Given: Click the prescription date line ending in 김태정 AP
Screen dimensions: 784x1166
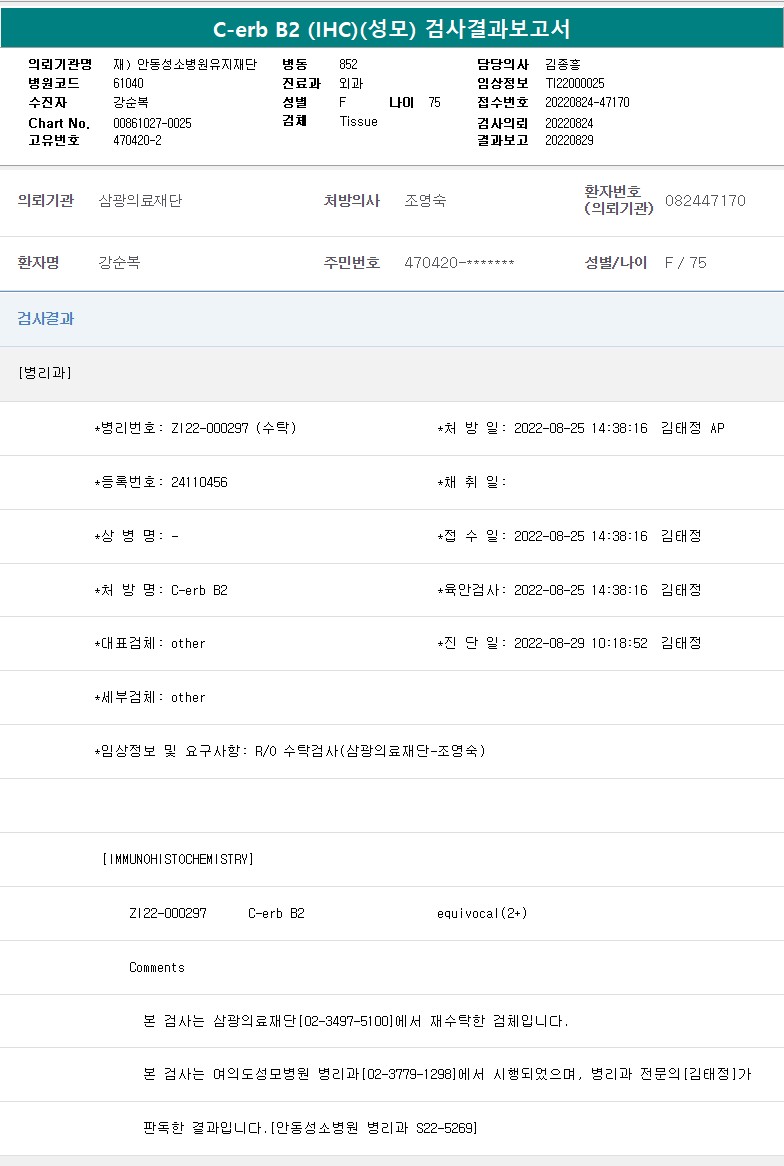Looking at the screenshot, I should (x=581, y=428).
